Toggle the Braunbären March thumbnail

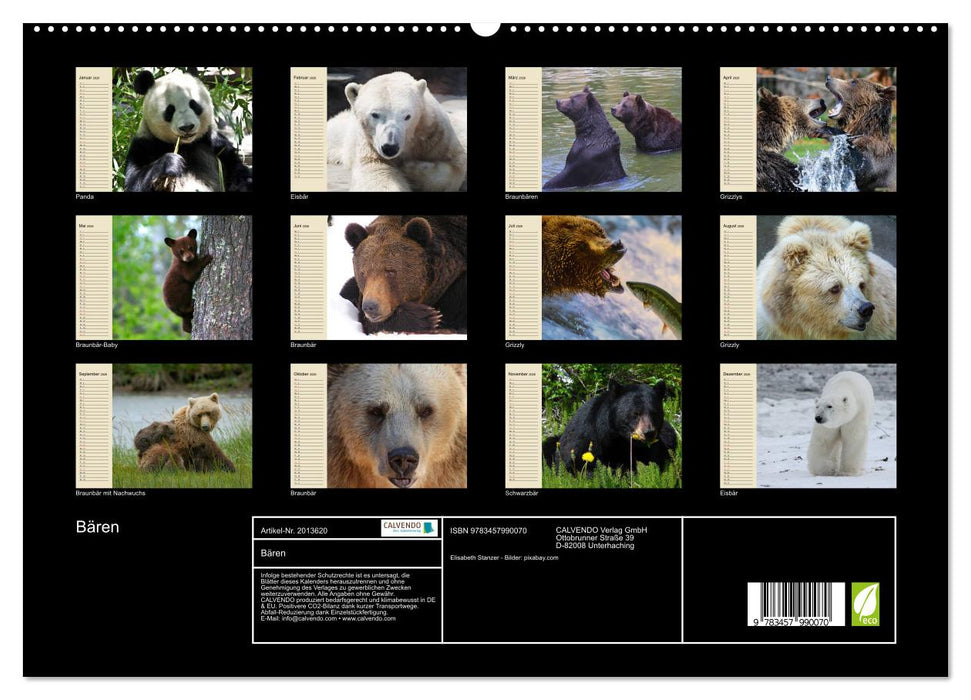610,130
